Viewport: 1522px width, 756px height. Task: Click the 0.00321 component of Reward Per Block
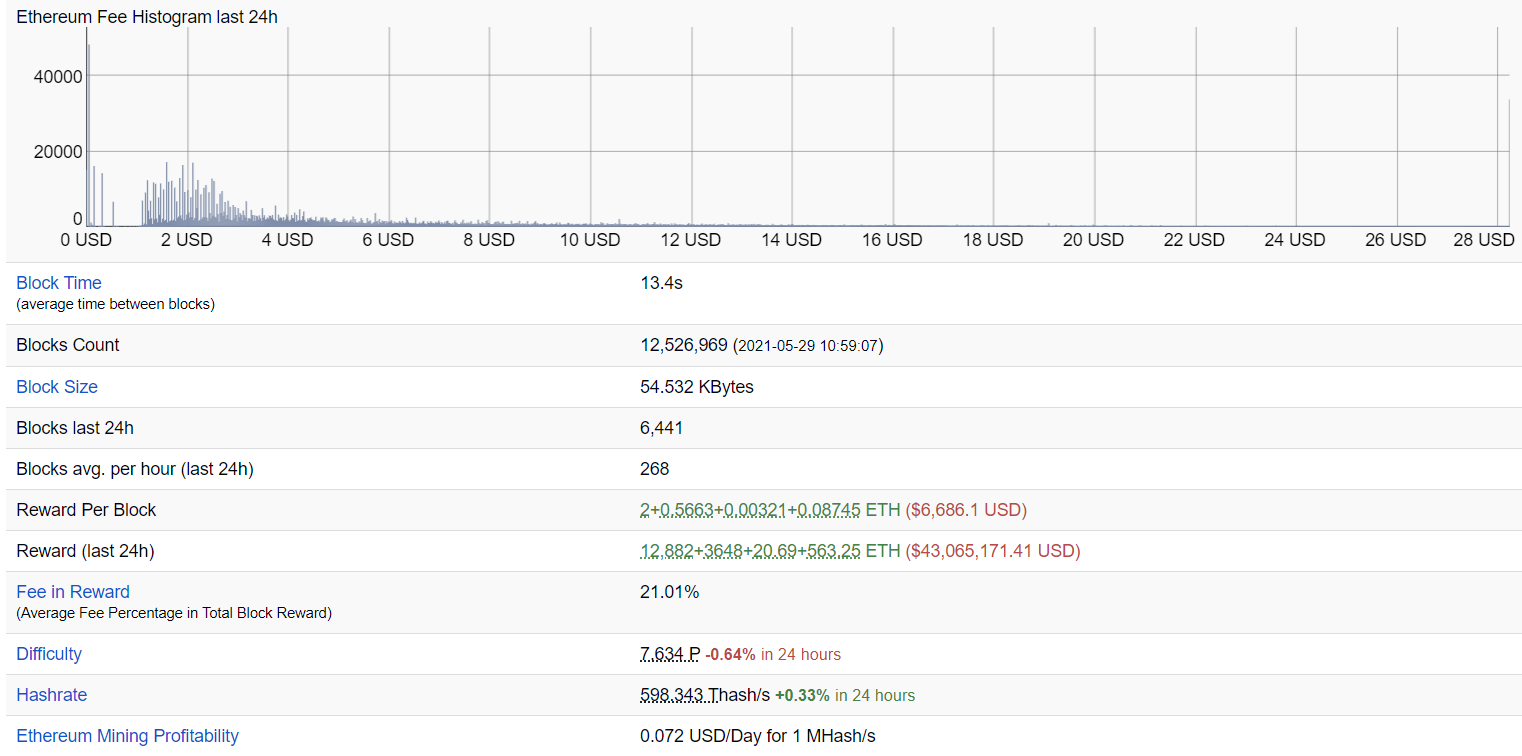(x=755, y=510)
